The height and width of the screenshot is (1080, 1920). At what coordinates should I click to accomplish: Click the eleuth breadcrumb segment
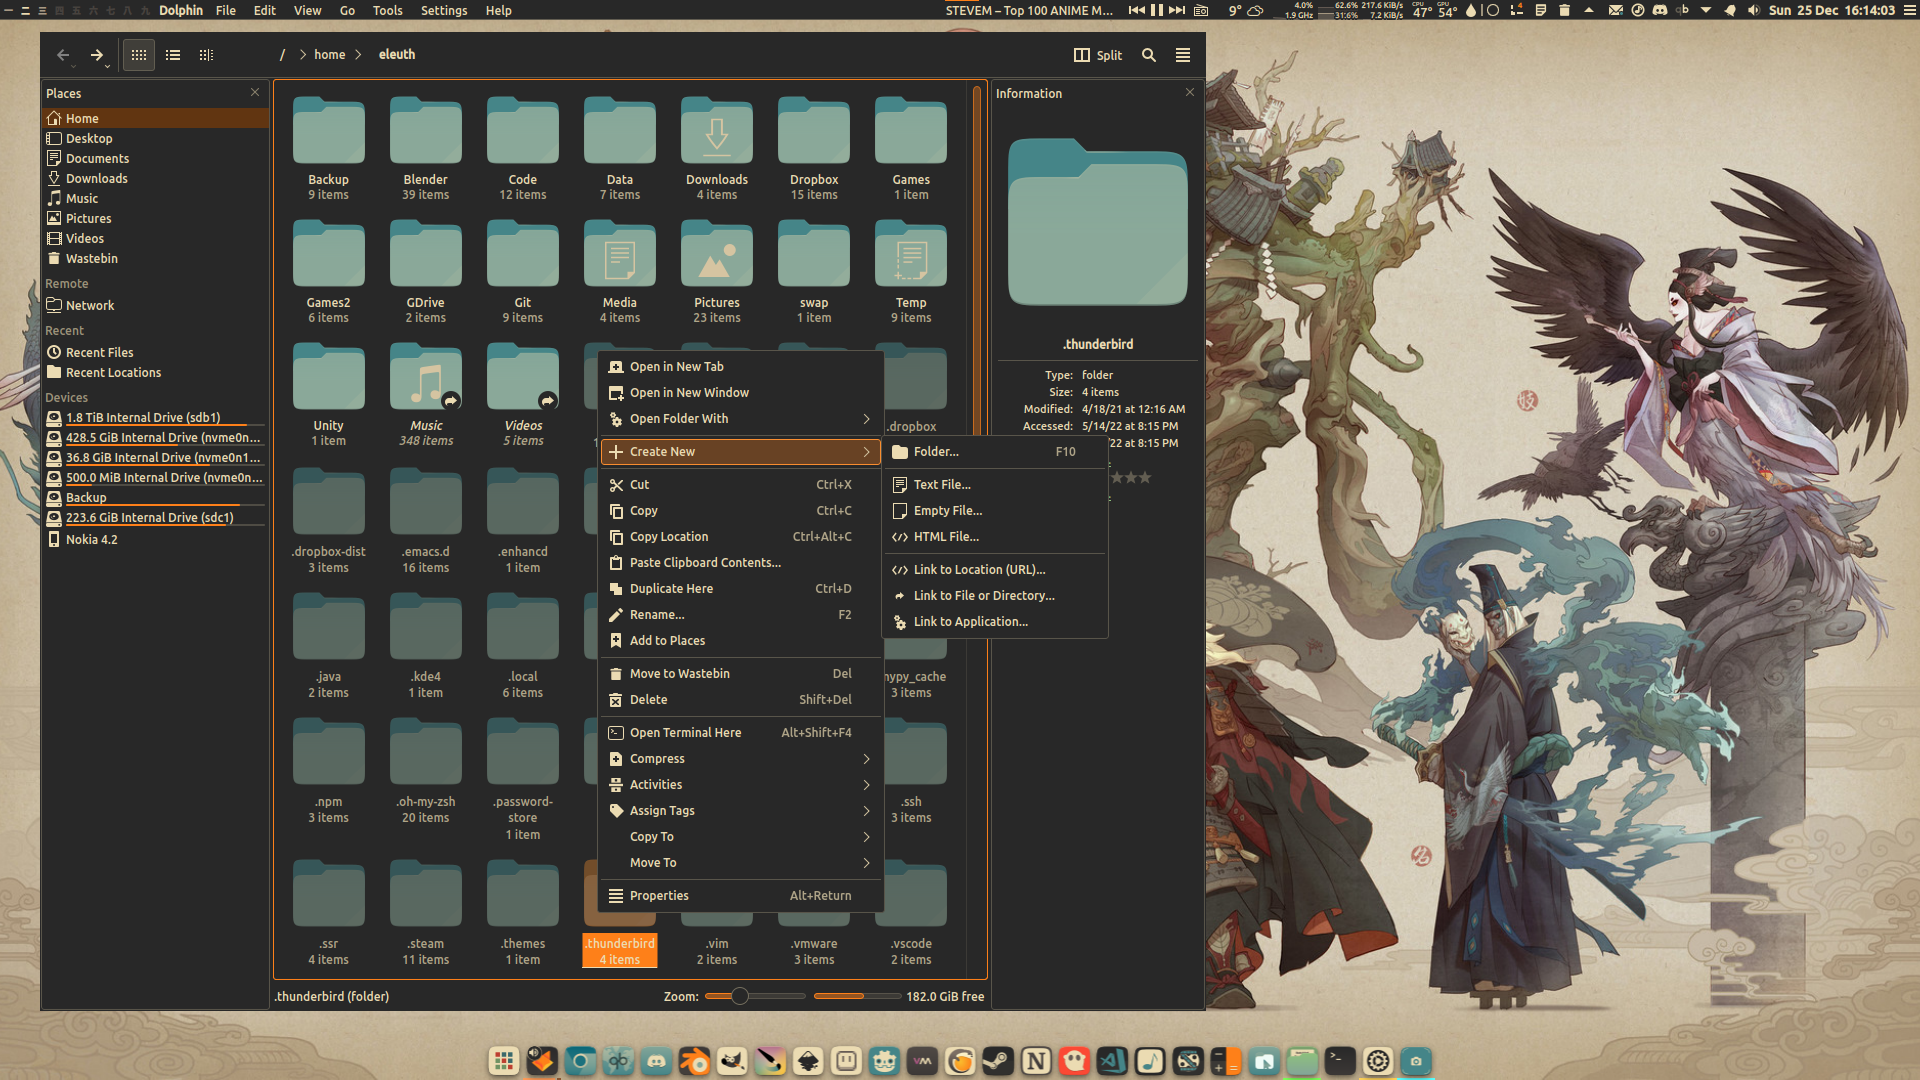[x=397, y=55]
